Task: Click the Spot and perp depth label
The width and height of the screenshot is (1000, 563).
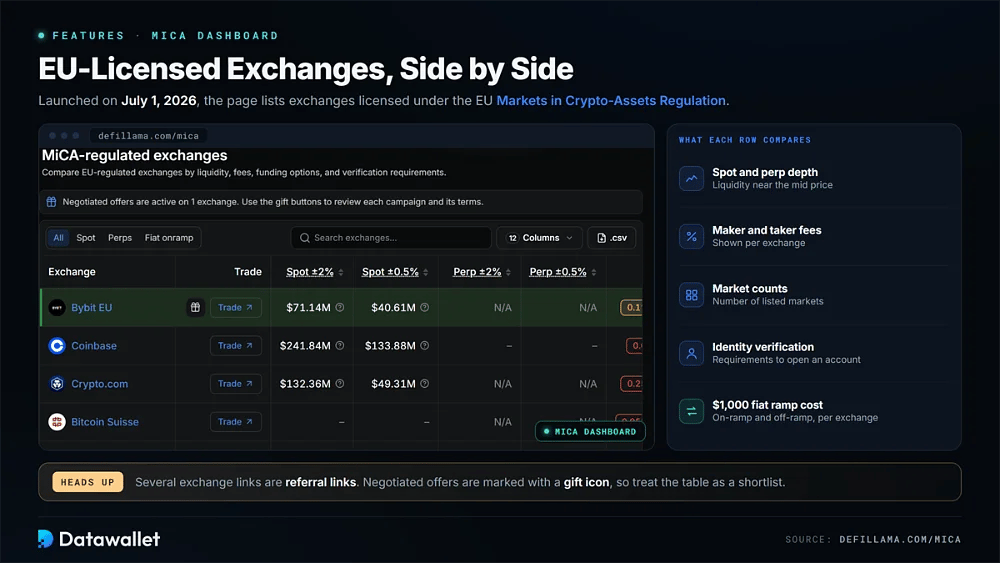Action: click(765, 172)
